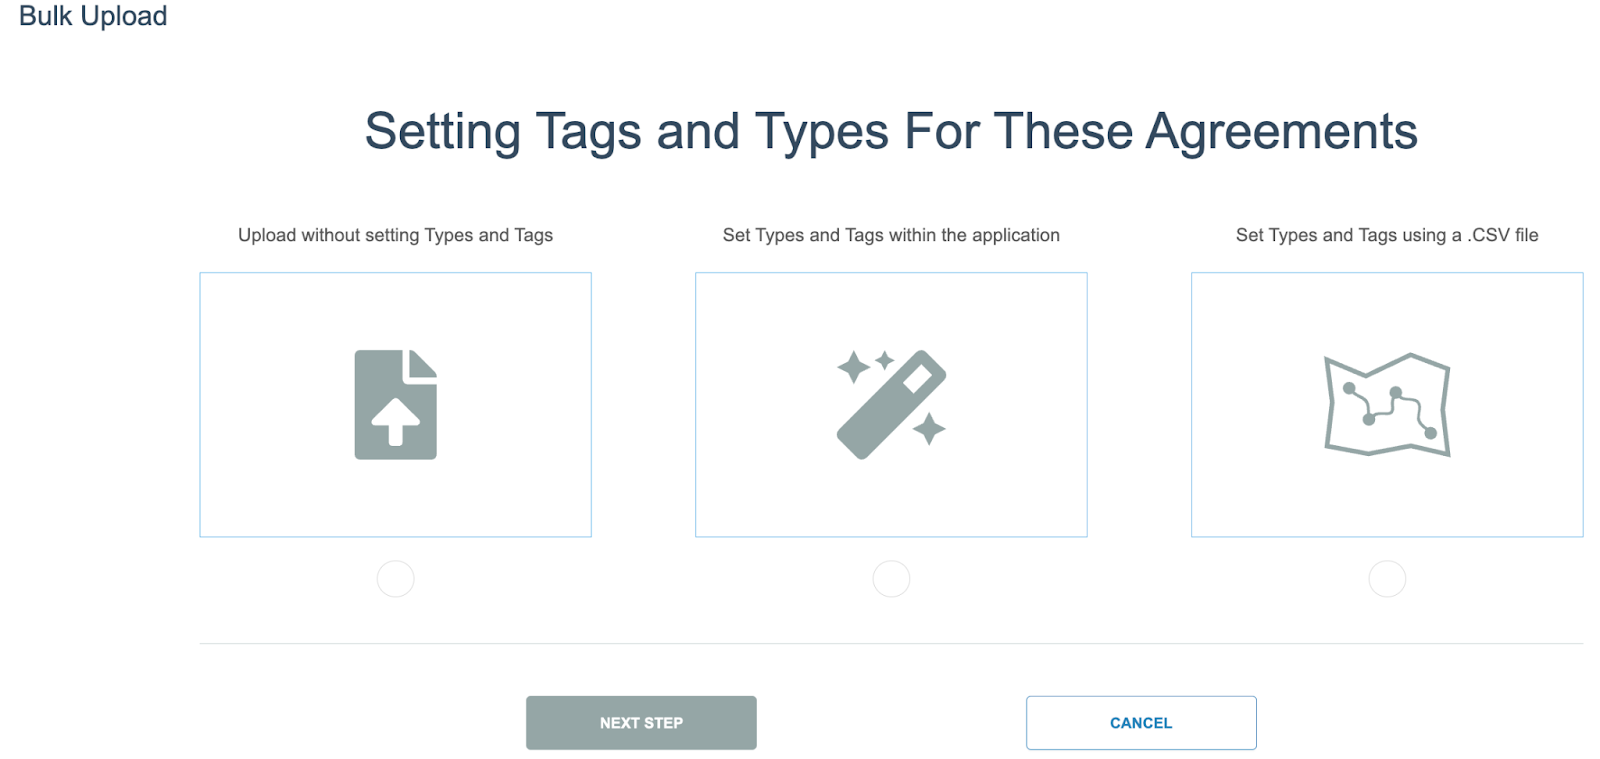
Task: Click the small sparkle below the wand tip
Action: click(930, 429)
